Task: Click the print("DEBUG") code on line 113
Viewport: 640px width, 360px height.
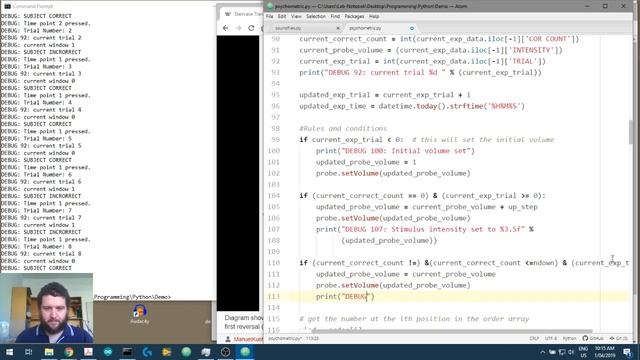Action: click(345, 296)
